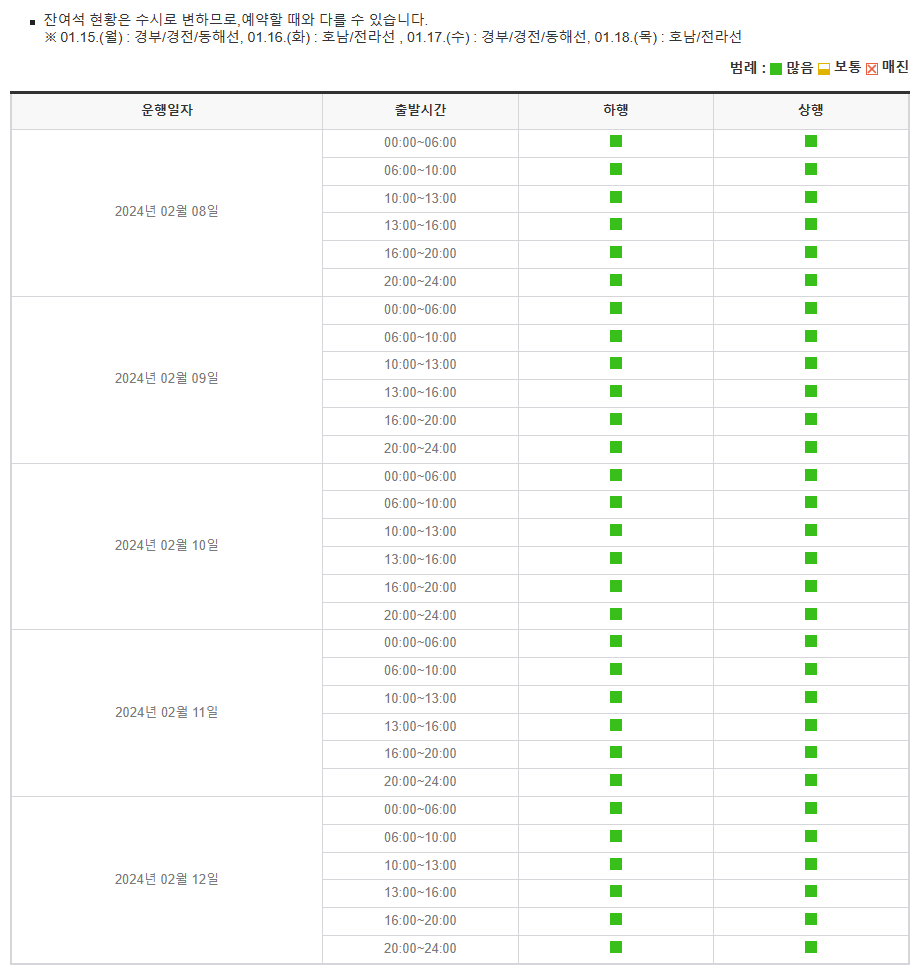Click 10:00~13:00 time cell under 02월 11일
The image size is (924, 972).
(x=420, y=698)
